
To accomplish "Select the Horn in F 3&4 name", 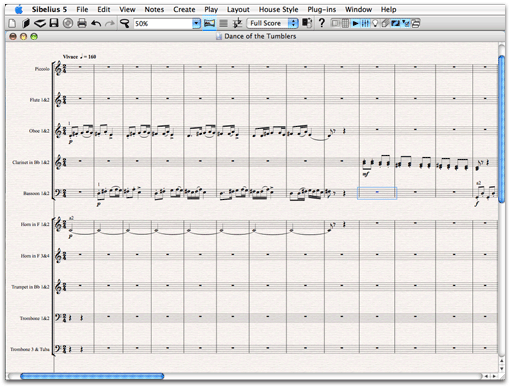I will pos(35,256).
